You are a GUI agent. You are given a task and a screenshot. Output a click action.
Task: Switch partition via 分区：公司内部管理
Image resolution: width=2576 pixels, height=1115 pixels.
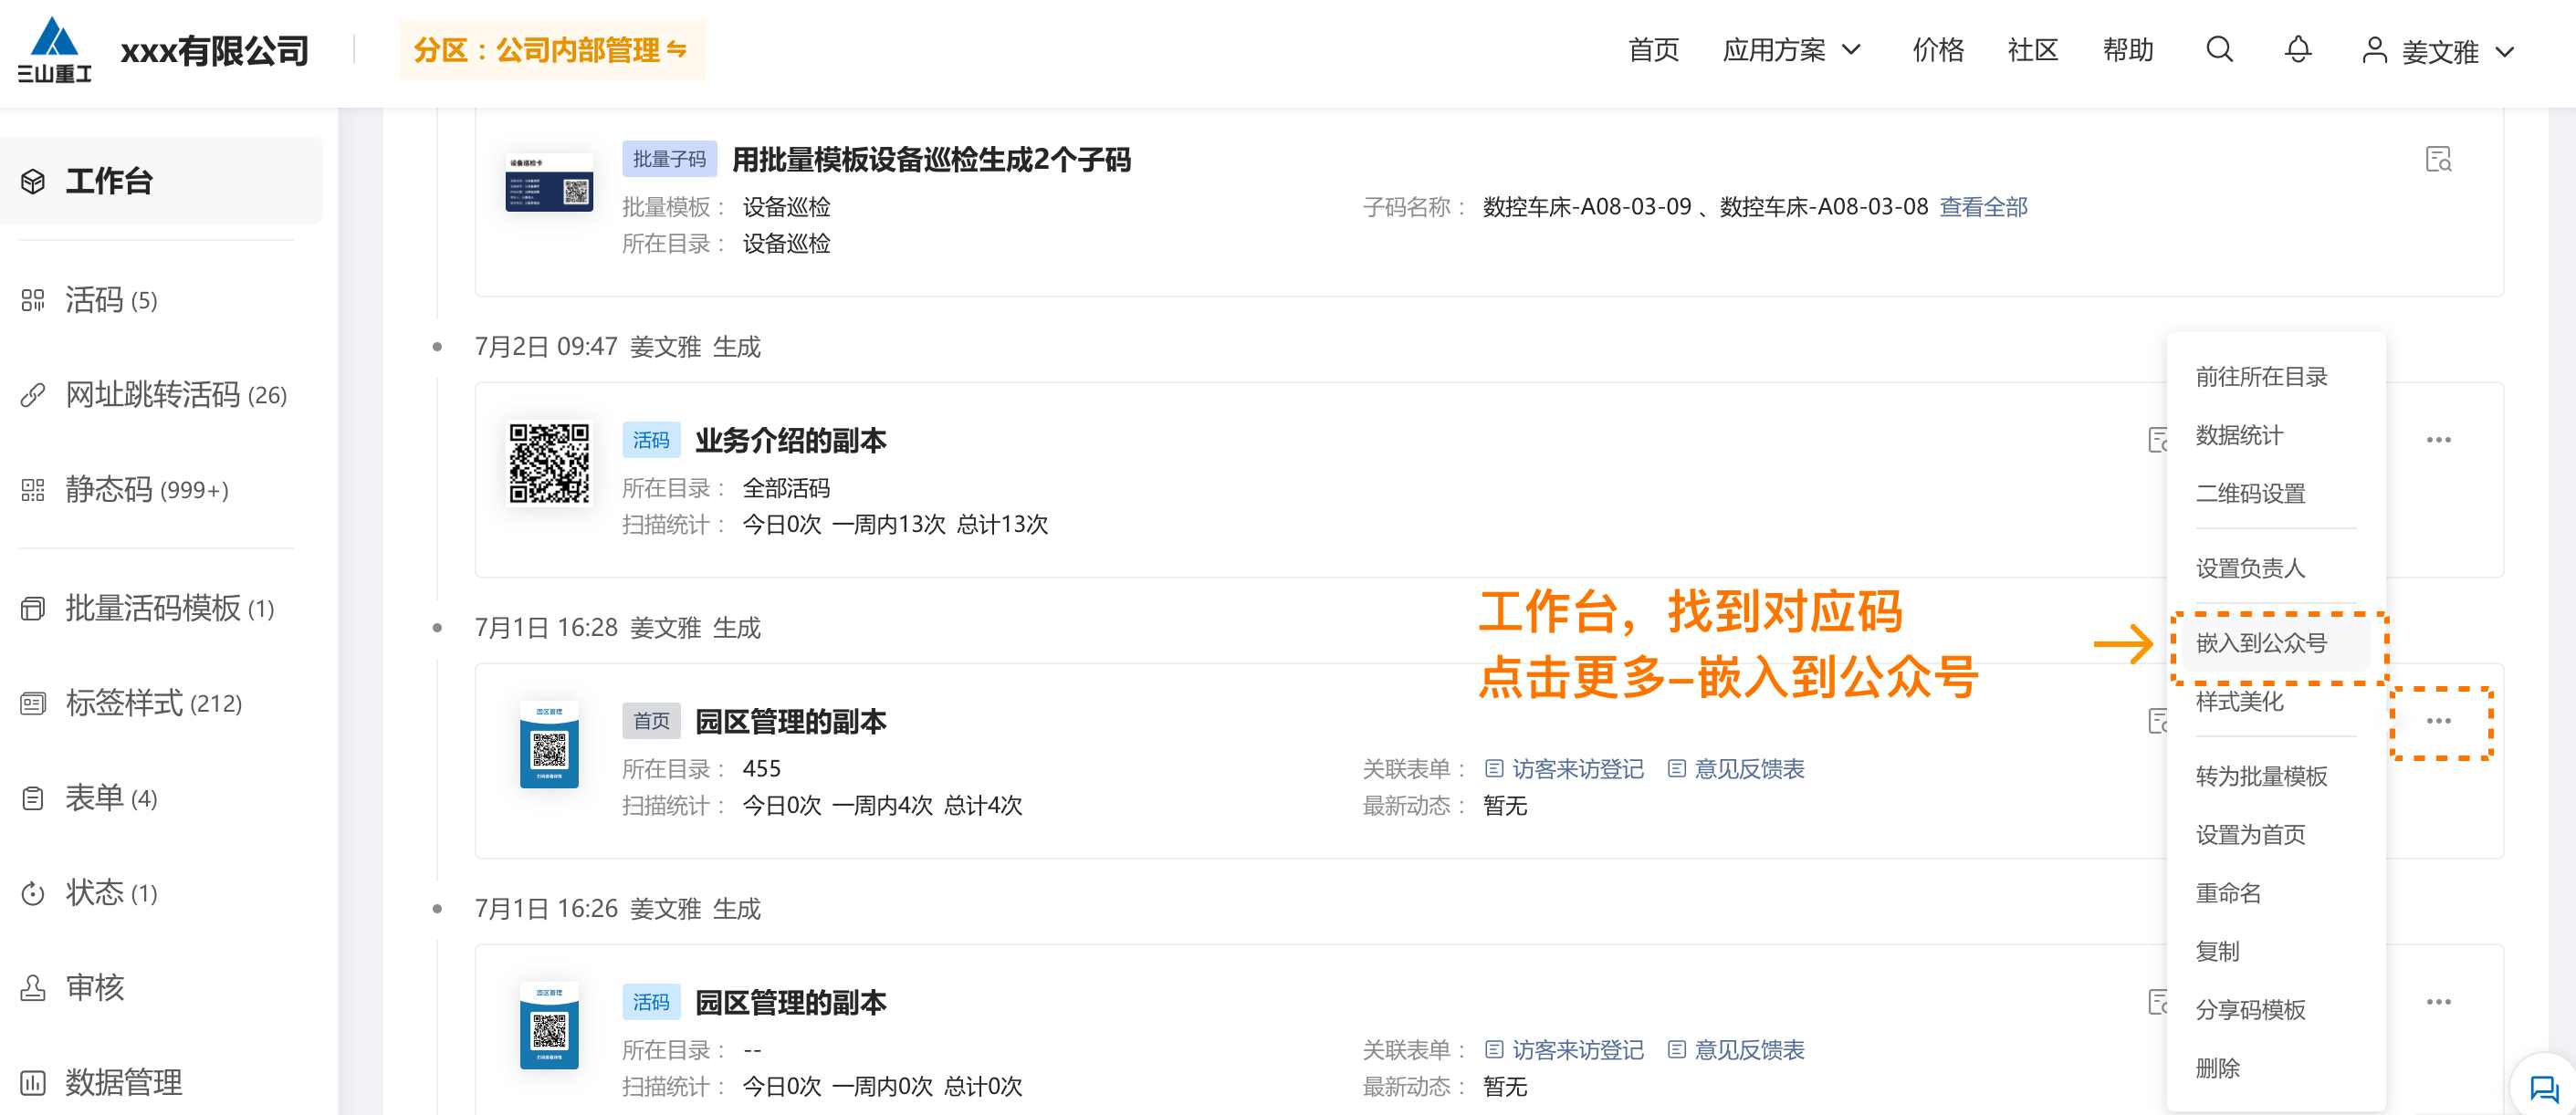[x=552, y=49]
